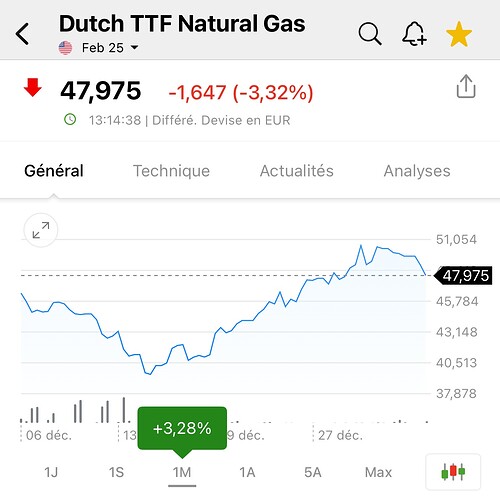Switch to the Actualités tab
The width and height of the screenshot is (500, 500).
pos(297,171)
